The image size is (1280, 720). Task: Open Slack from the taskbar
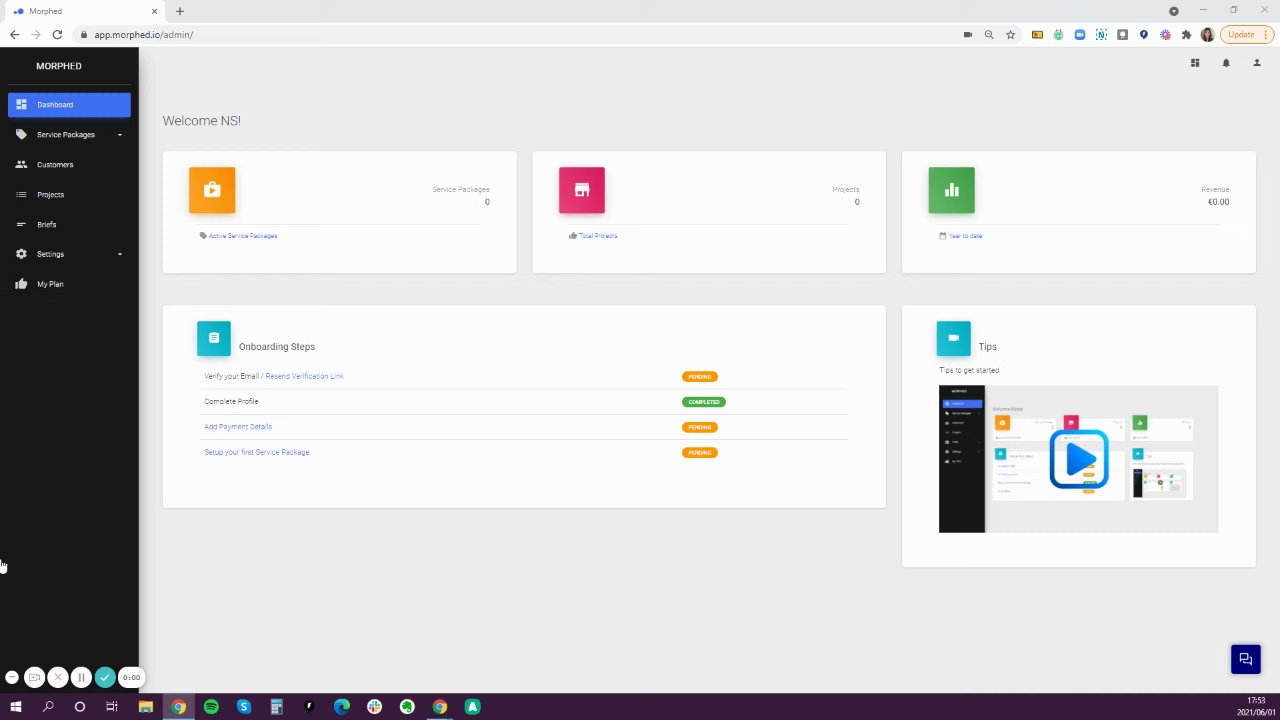coord(374,707)
